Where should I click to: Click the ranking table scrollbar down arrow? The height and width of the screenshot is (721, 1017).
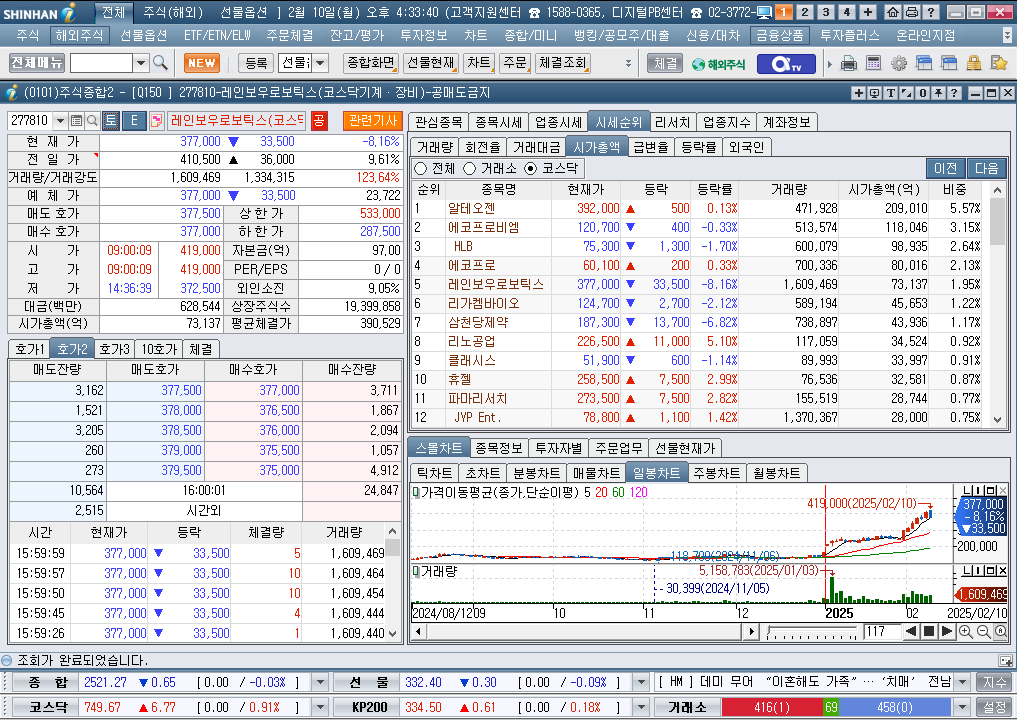pyautogui.click(x=998, y=420)
